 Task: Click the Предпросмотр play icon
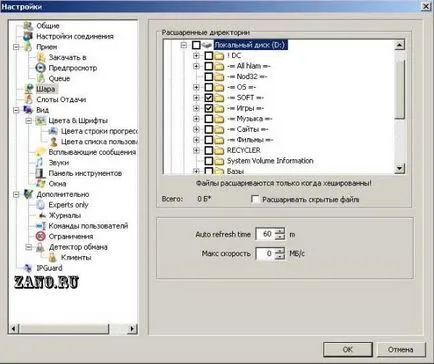[40, 68]
